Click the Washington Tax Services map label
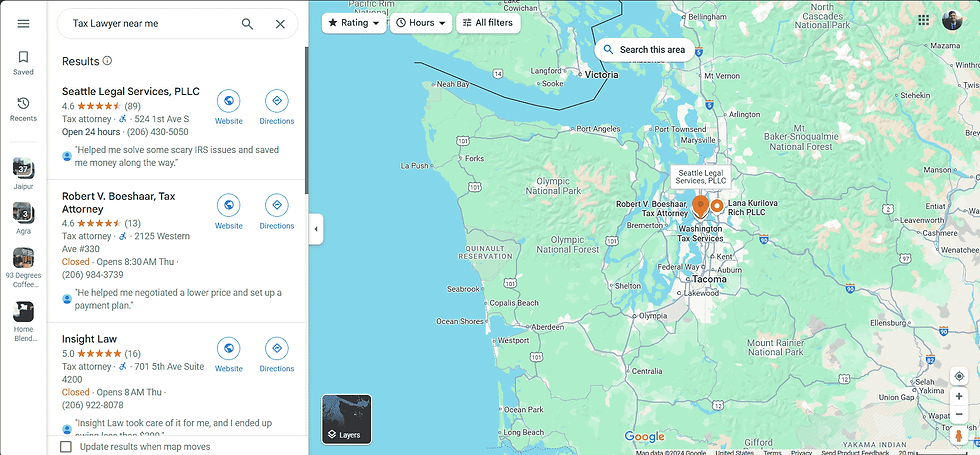 point(701,234)
